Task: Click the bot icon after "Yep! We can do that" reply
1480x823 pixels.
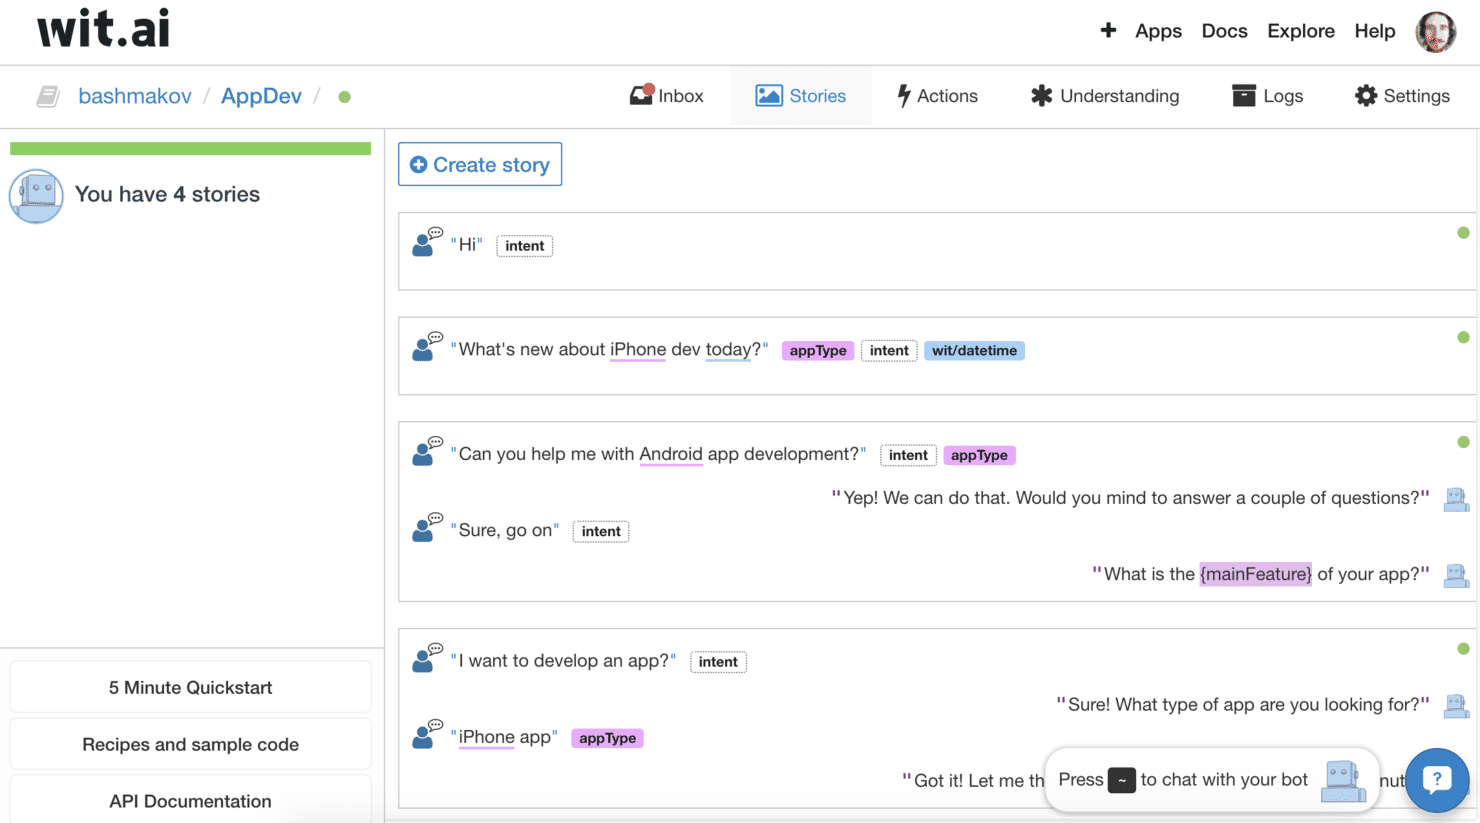Action: (1456, 499)
